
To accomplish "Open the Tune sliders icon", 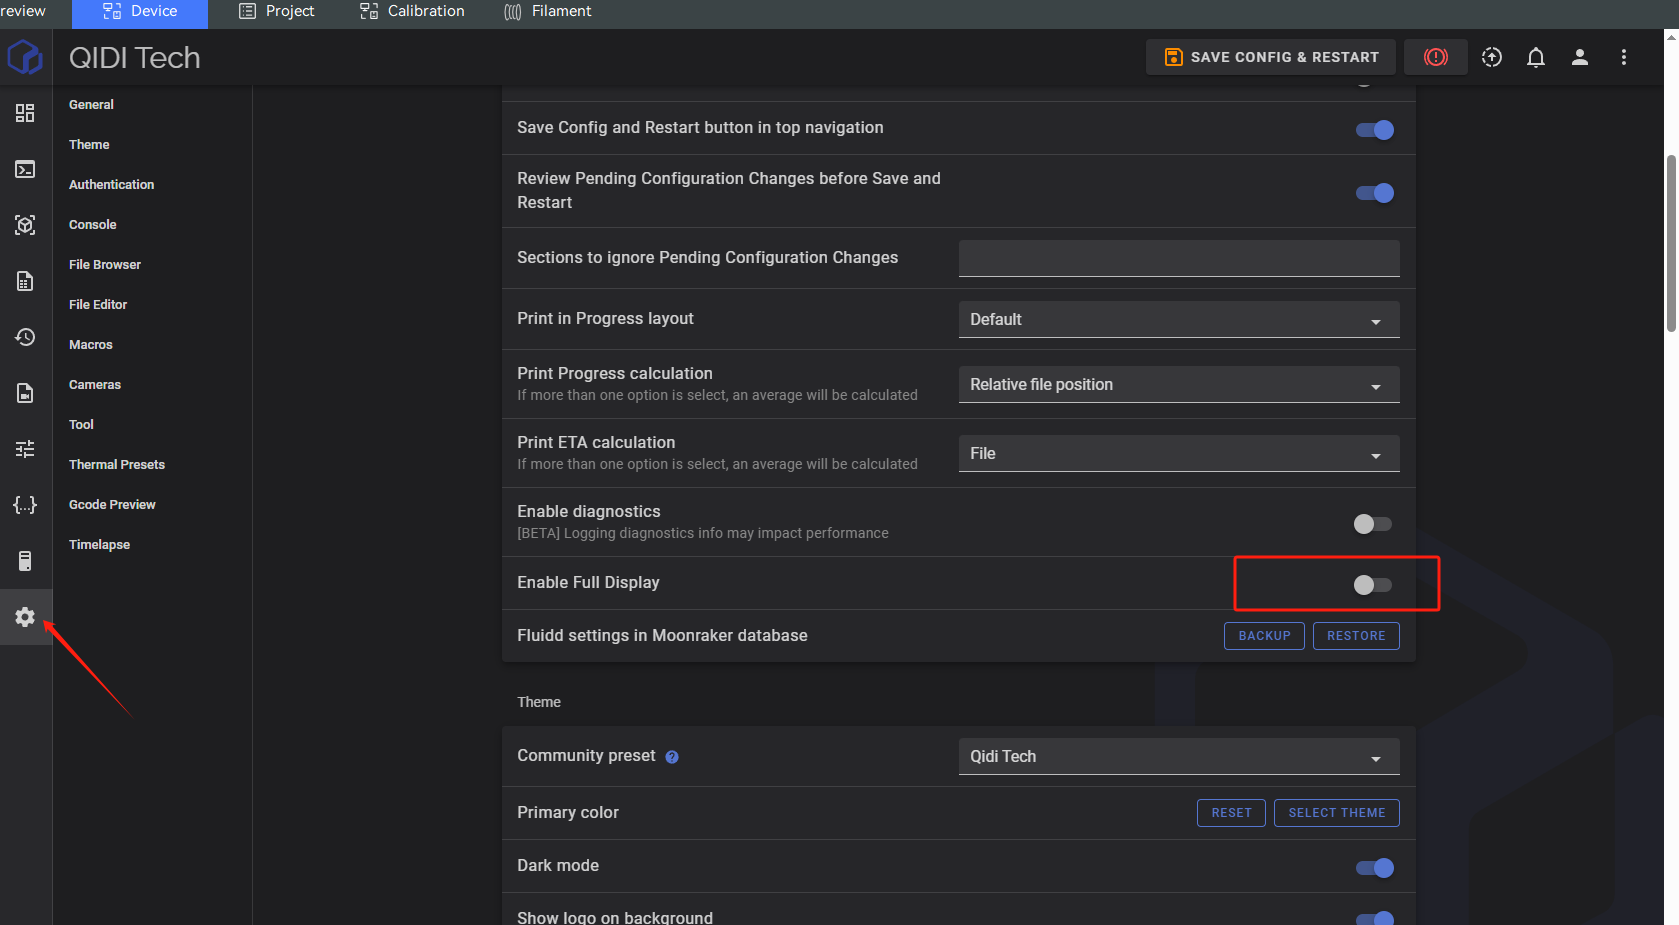I will 25,449.
